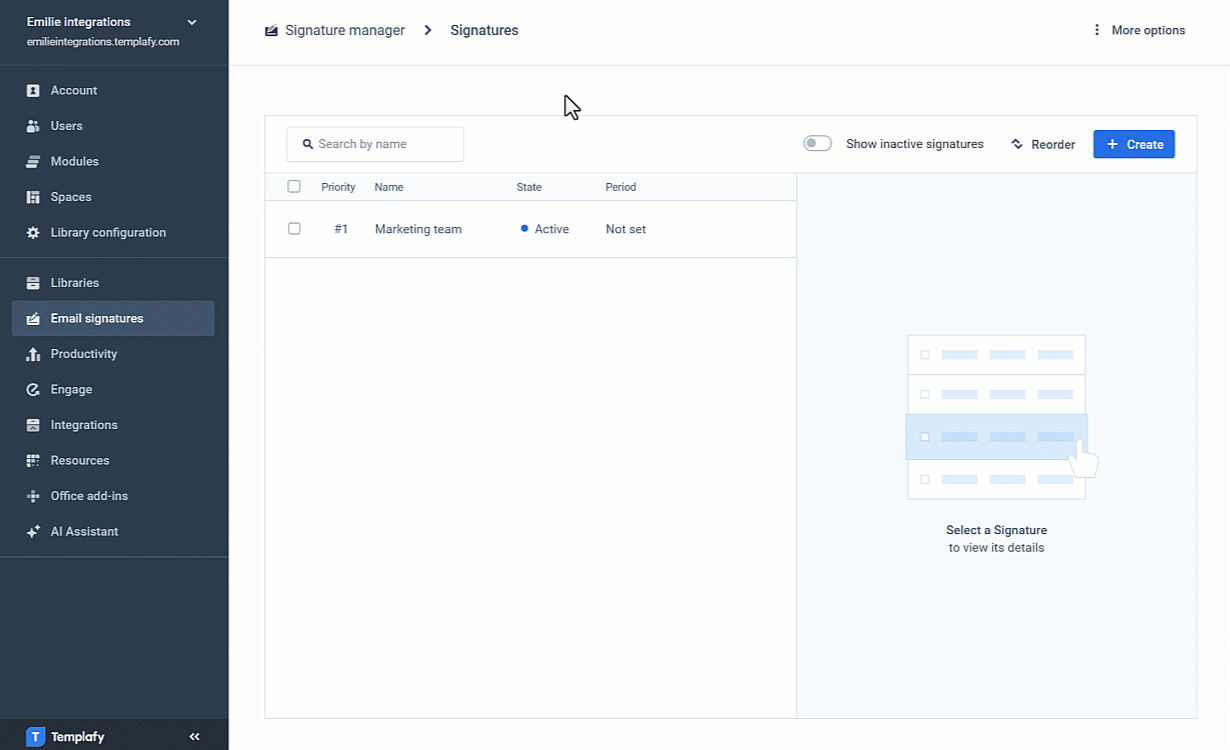Open the Account section icon in sidebar

(33, 90)
